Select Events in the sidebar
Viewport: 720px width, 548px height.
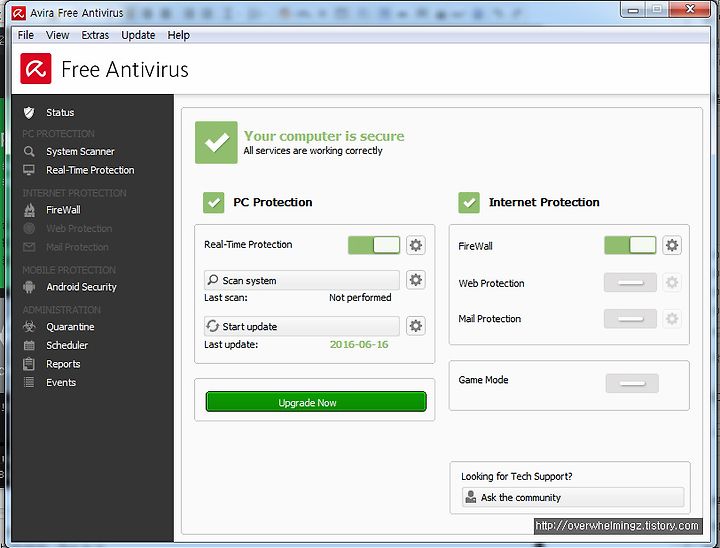pos(61,382)
